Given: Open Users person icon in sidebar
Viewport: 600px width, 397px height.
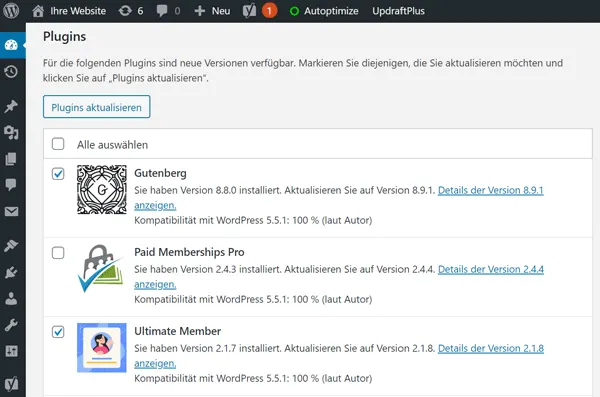Looking at the screenshot, I should coord(11,299).
